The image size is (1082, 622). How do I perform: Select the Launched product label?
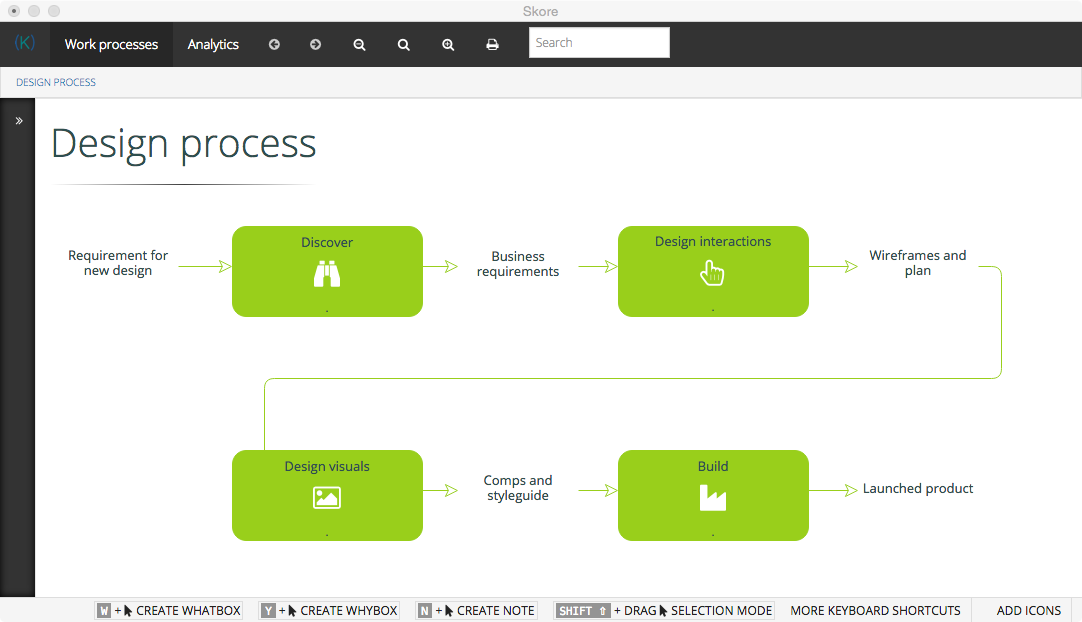pos(918,489)
